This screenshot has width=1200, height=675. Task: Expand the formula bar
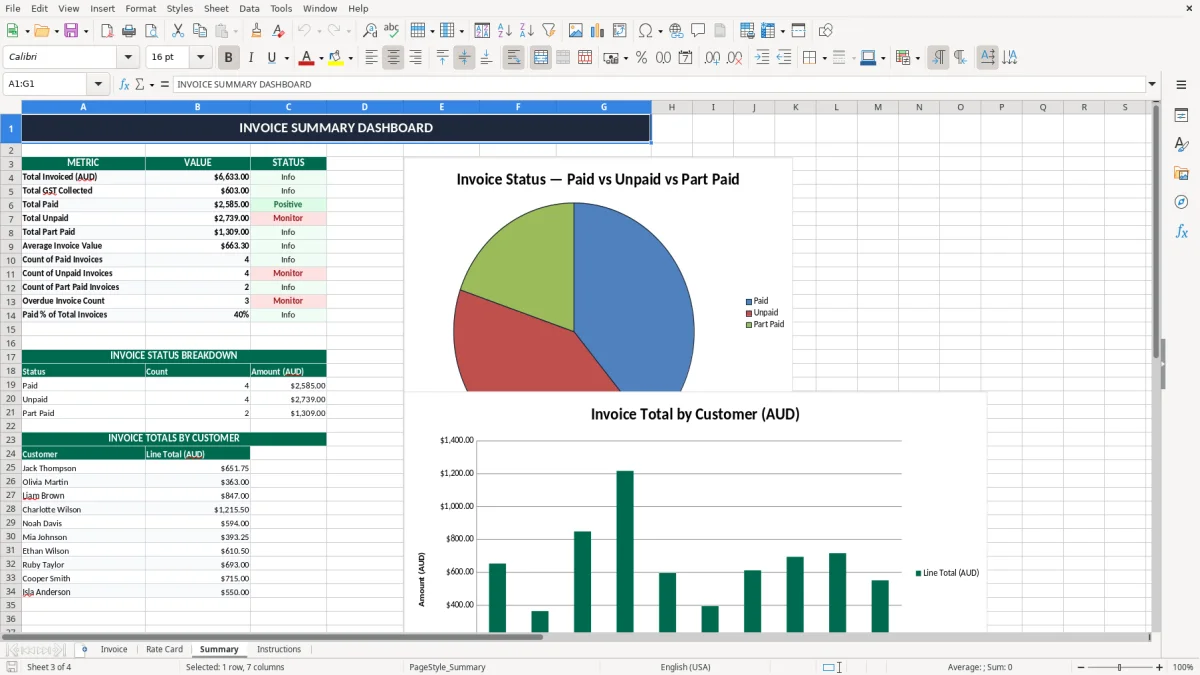pyautogui.click(x=1153, y=84)
